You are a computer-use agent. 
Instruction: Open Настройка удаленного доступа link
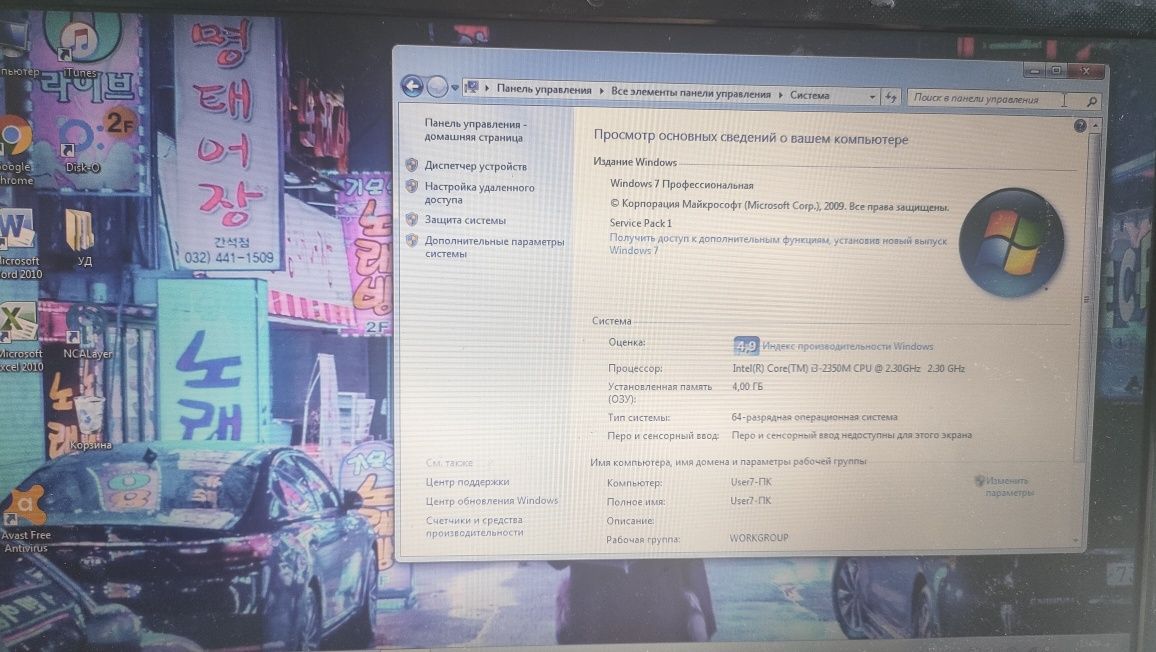click(x=479, y=193)
